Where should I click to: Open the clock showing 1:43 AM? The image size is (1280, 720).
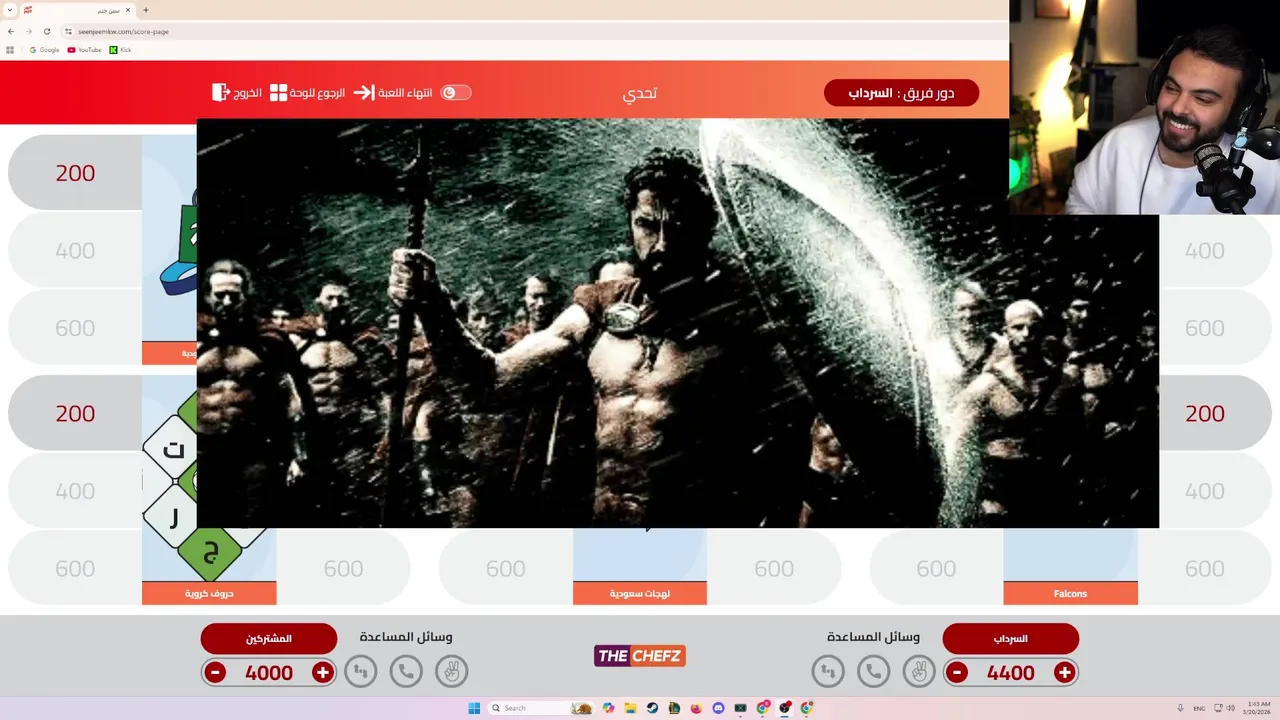coord(1259,708)
